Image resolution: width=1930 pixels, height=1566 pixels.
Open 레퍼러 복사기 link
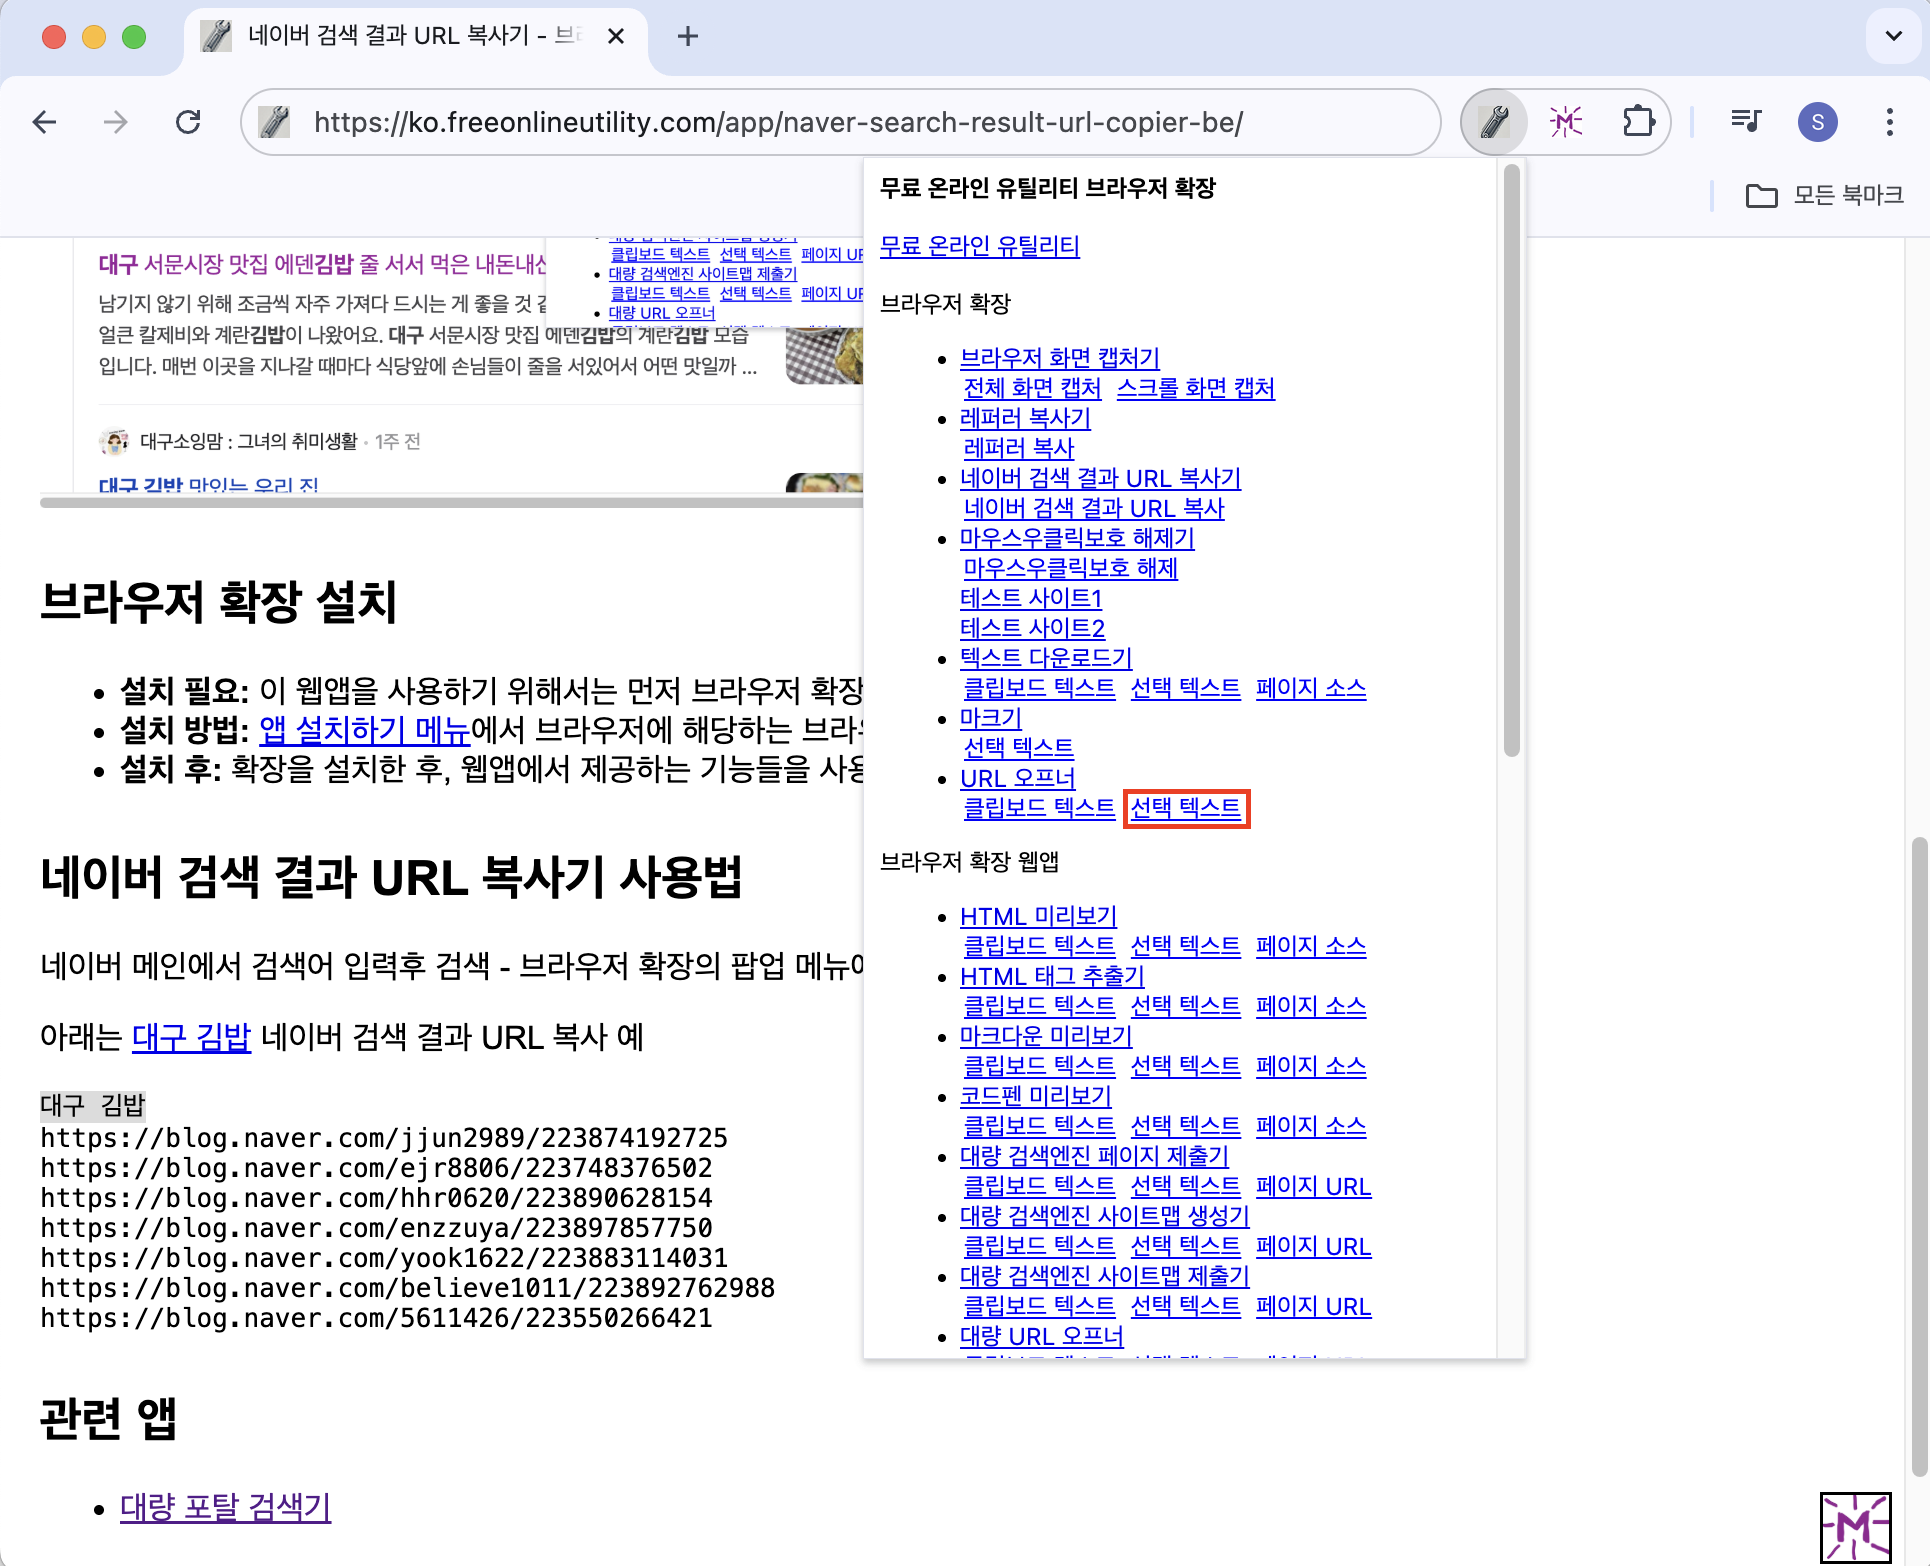(x=1025, y=418)
